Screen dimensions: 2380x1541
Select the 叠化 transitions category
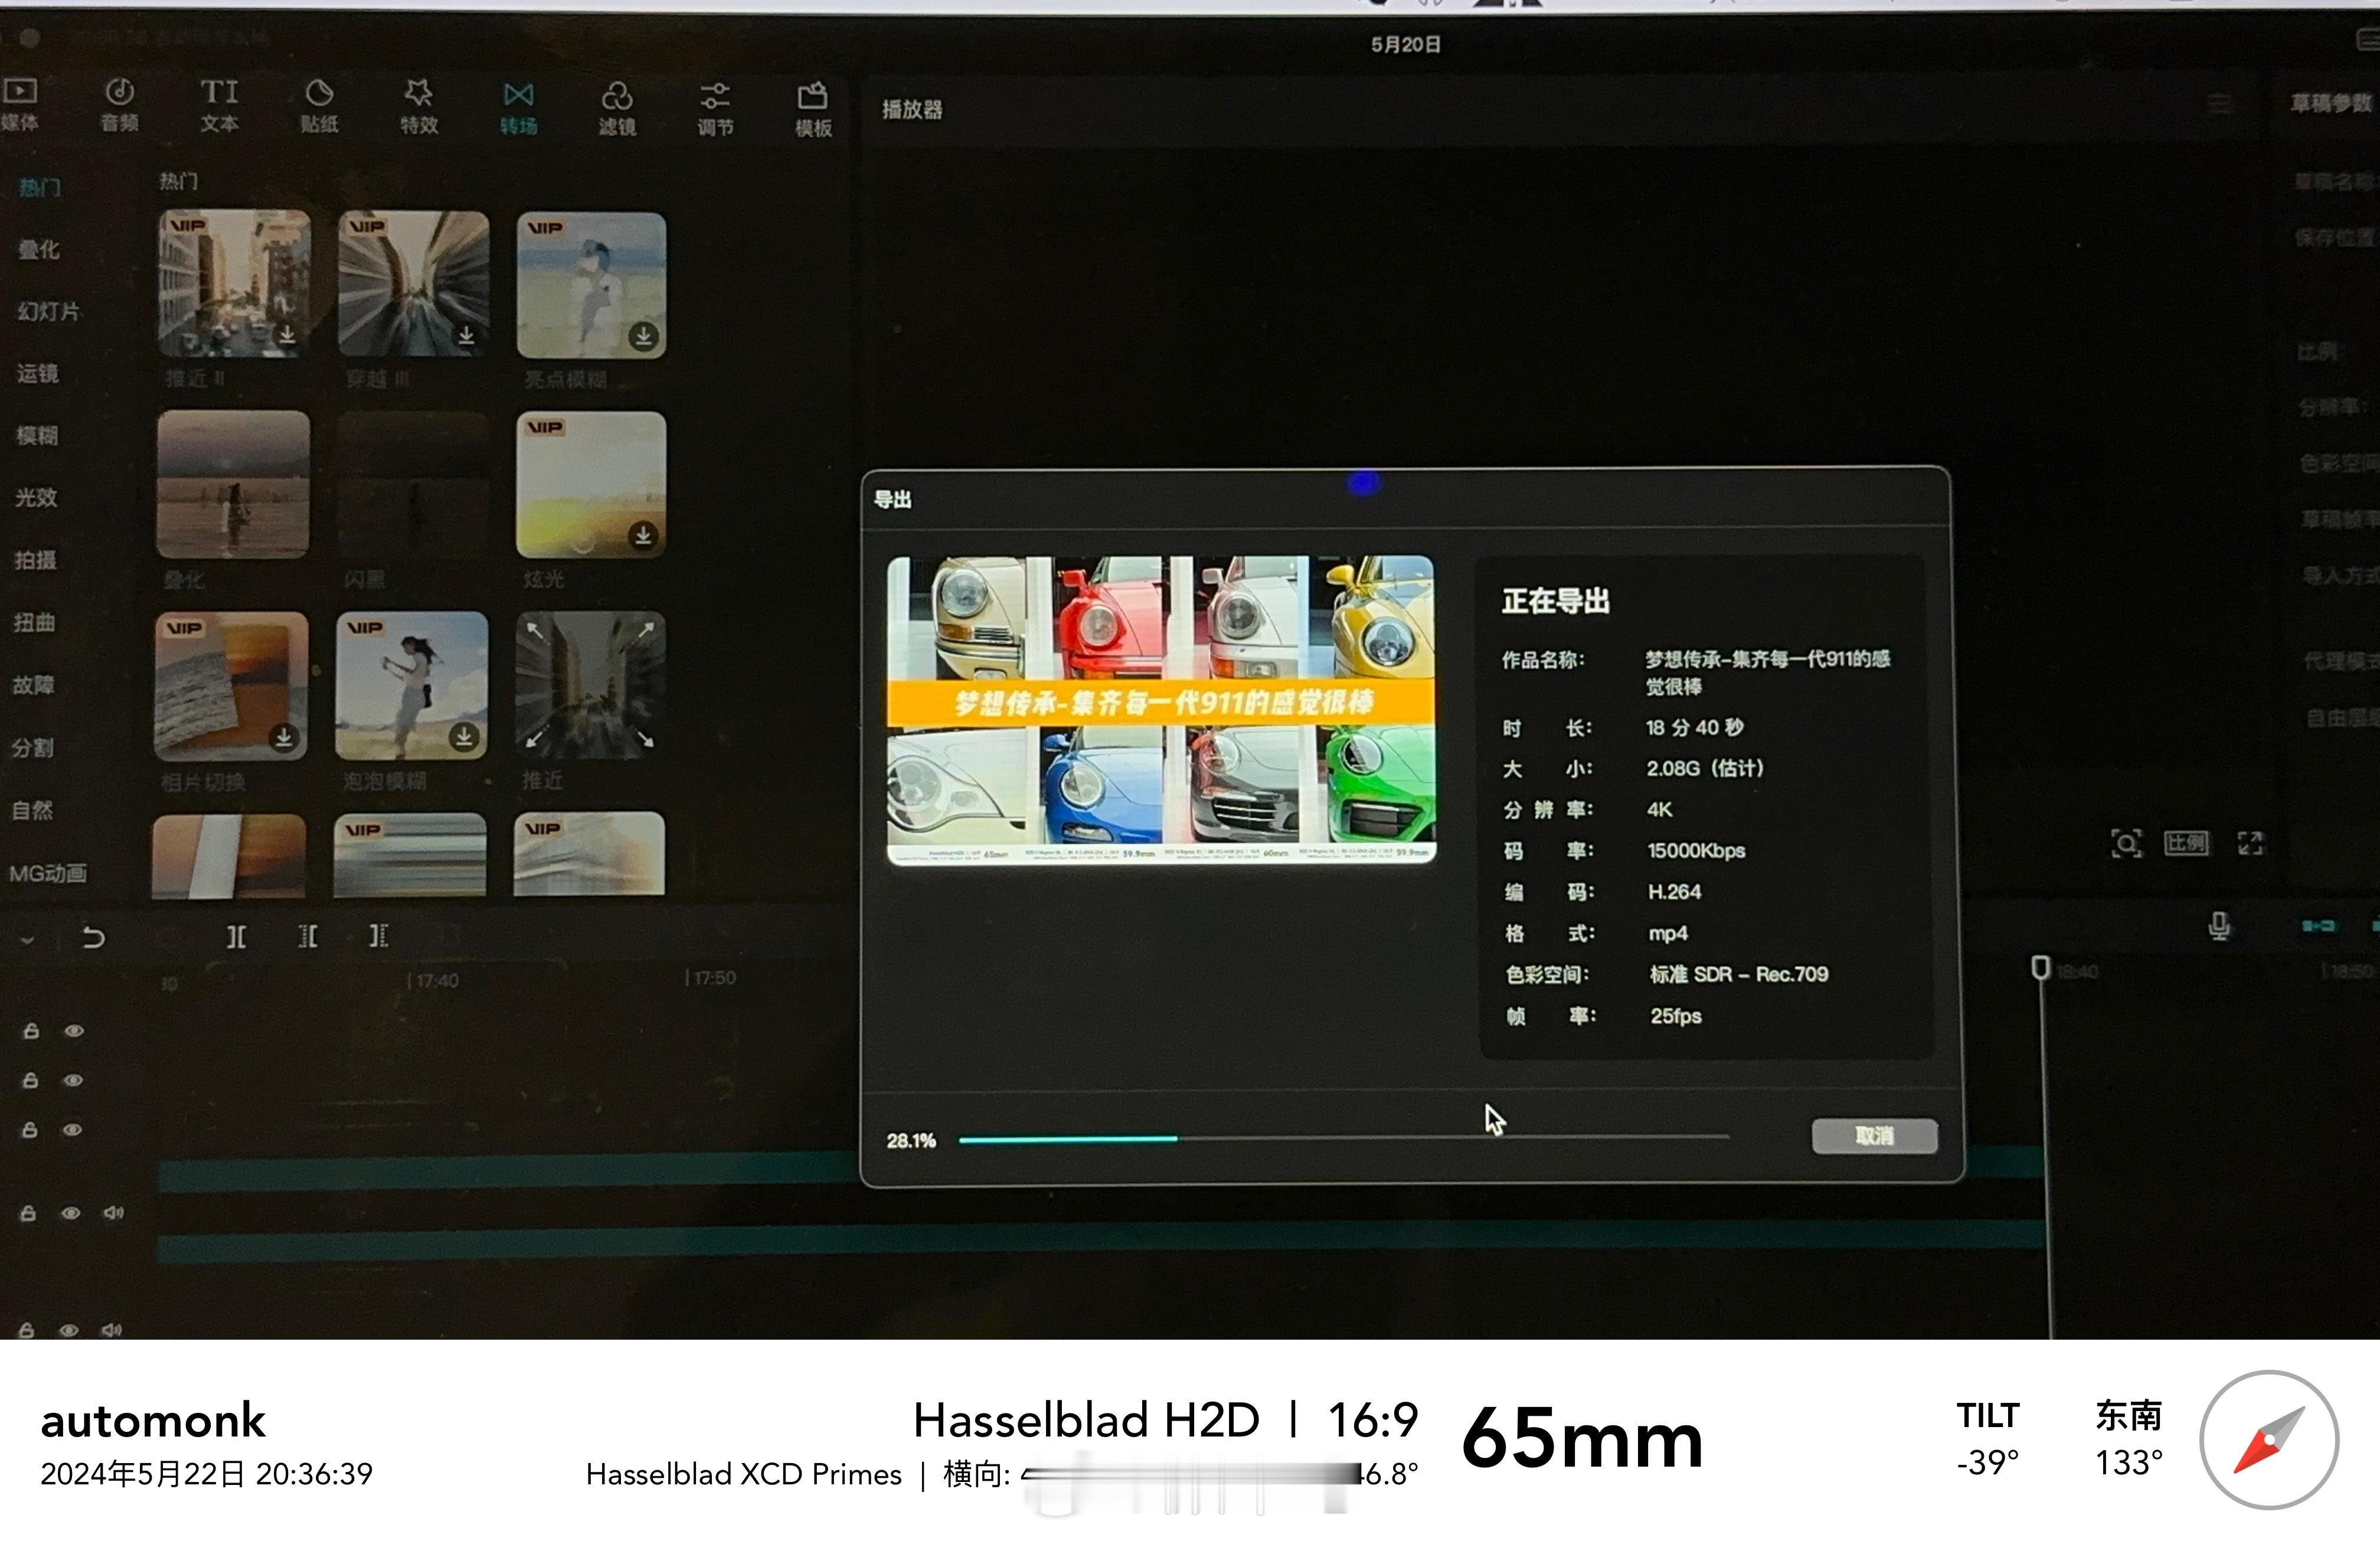tap(39, 249)
